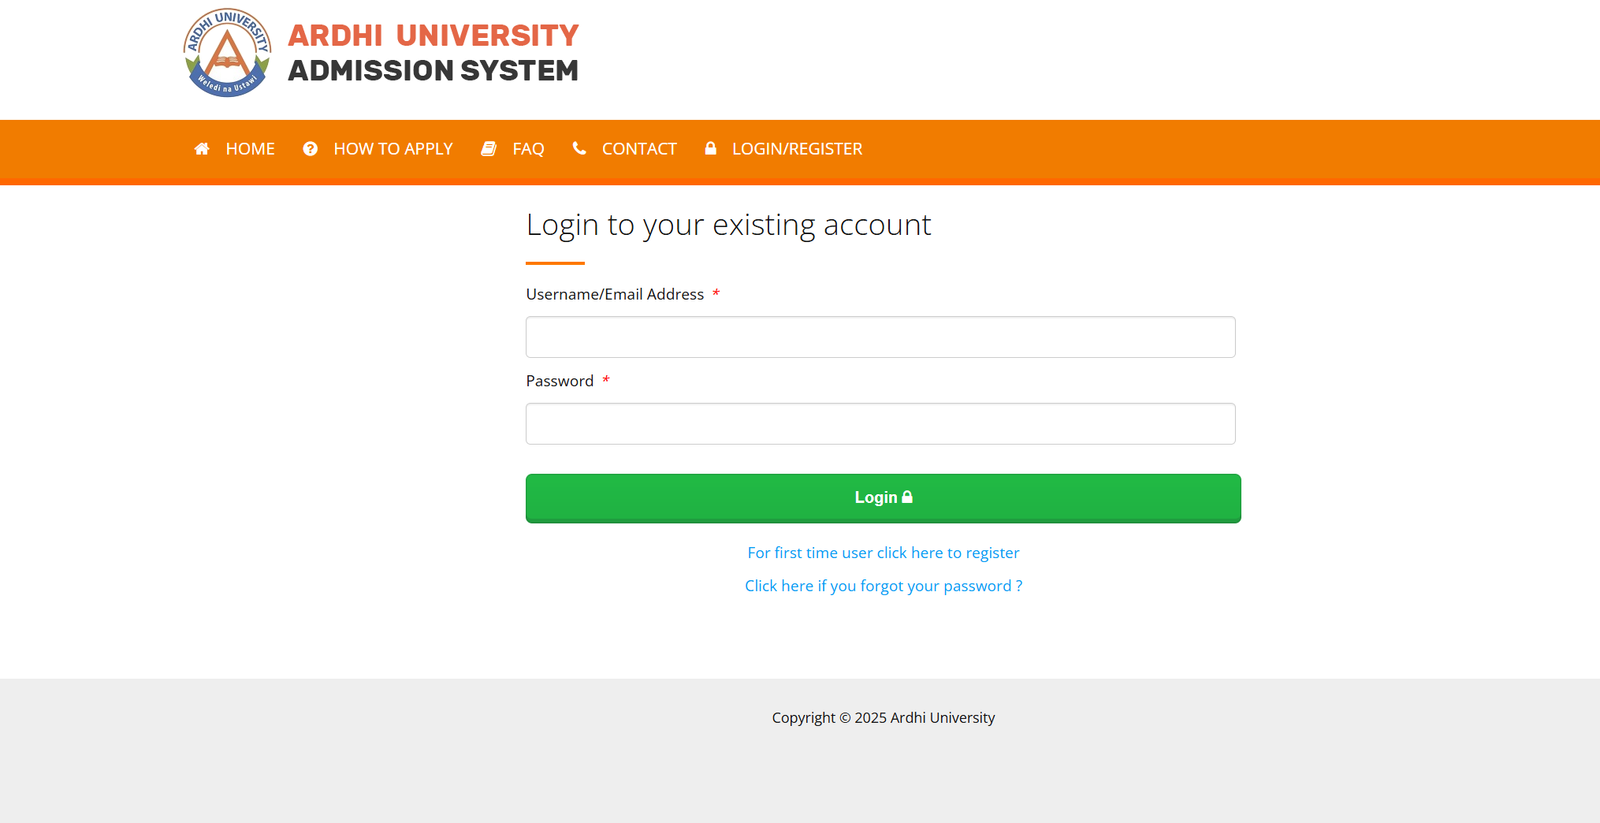Click the padlock icon inside Login button

pos(907,497)
